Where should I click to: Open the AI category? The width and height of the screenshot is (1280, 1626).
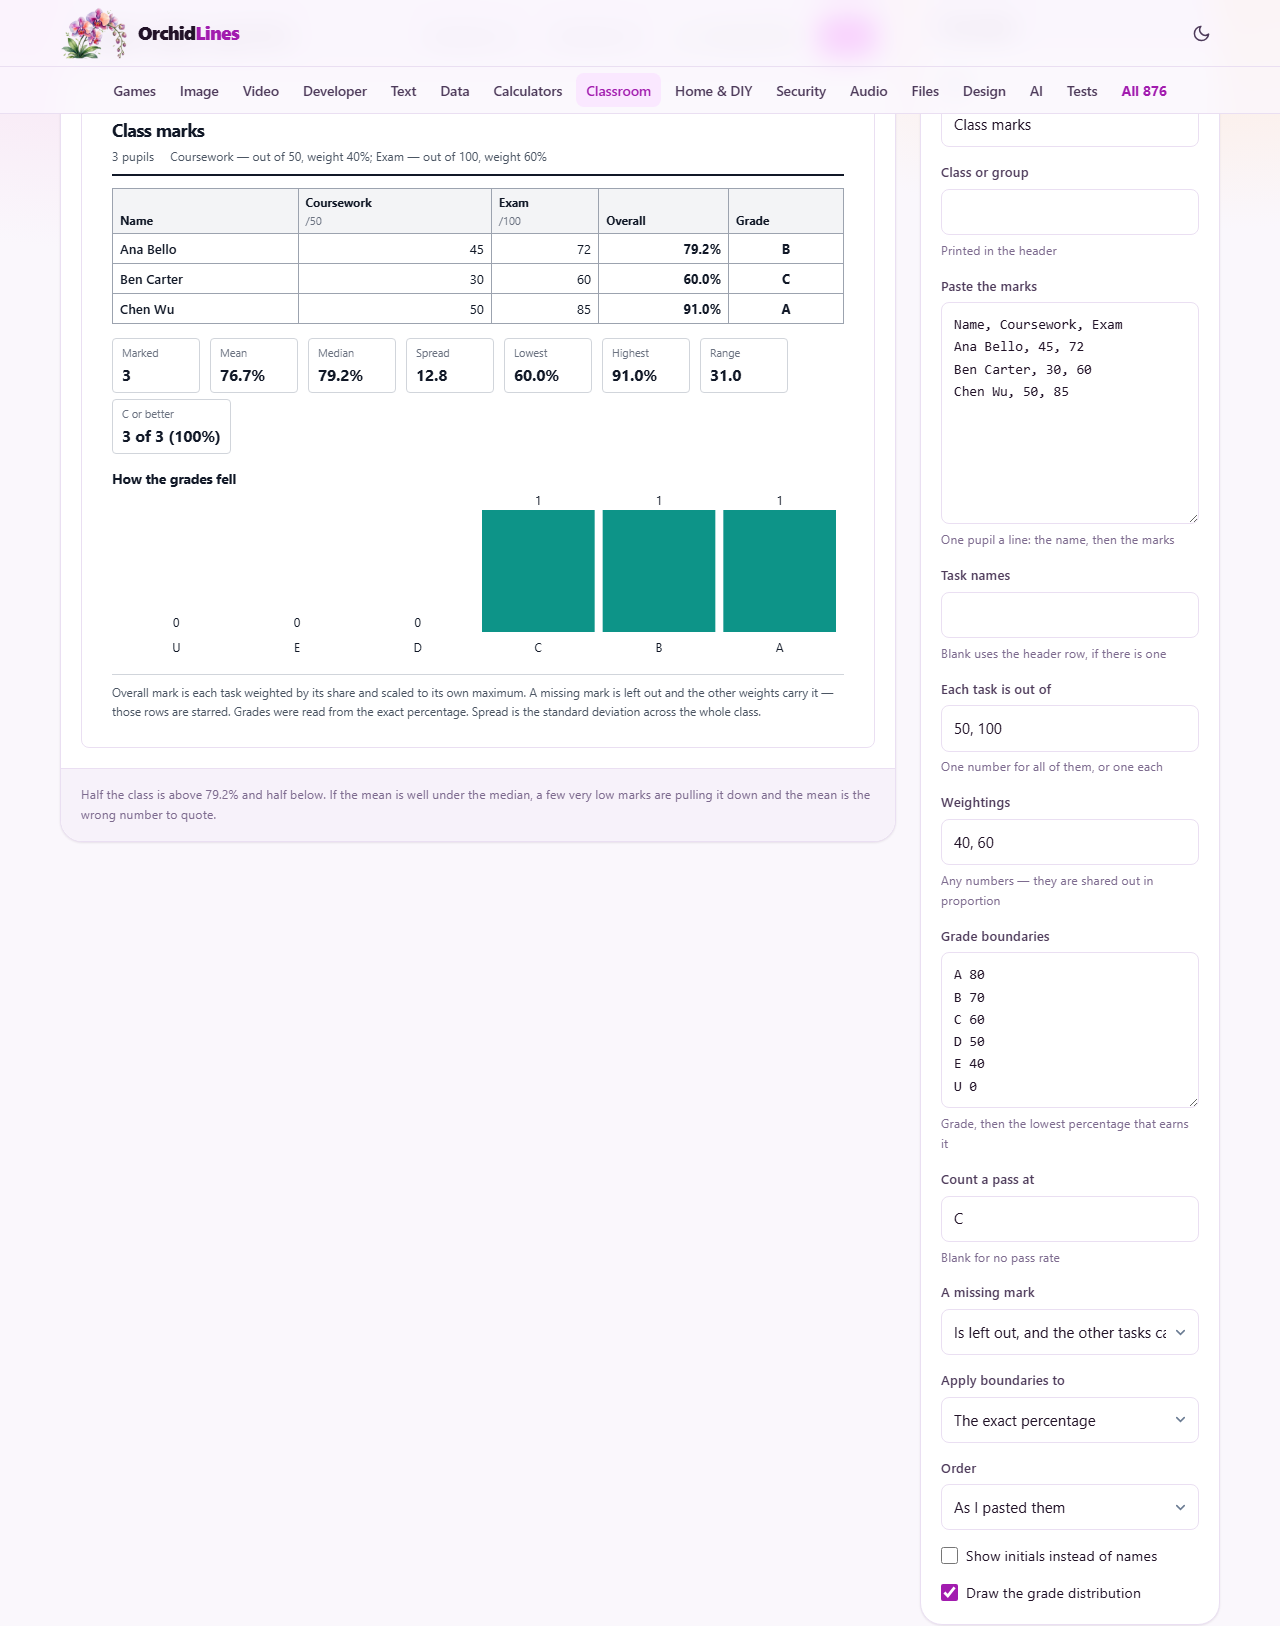tap(1036, 91)
